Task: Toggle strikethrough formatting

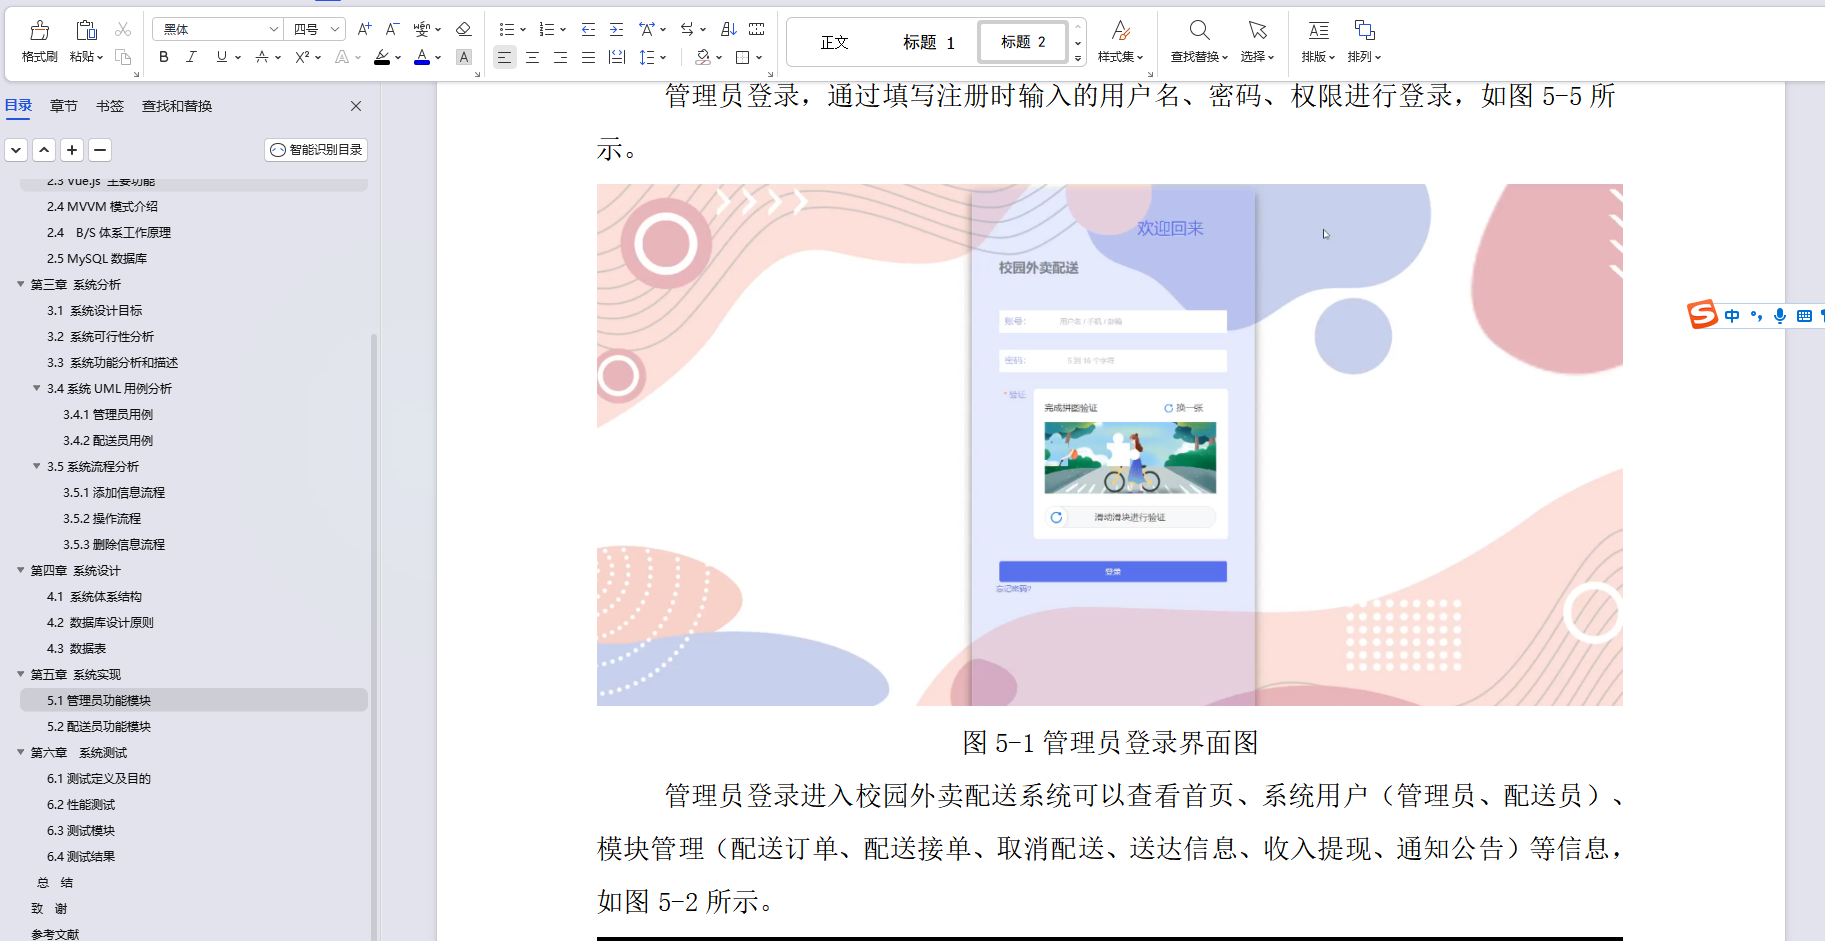Action: [262, 57]
